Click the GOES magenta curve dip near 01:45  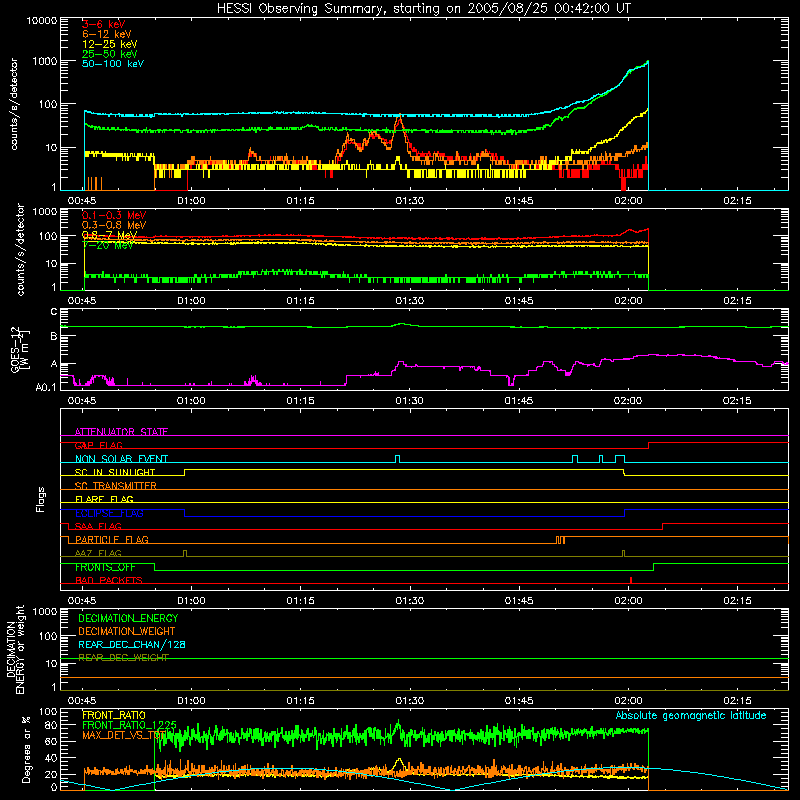pos(511,380)
